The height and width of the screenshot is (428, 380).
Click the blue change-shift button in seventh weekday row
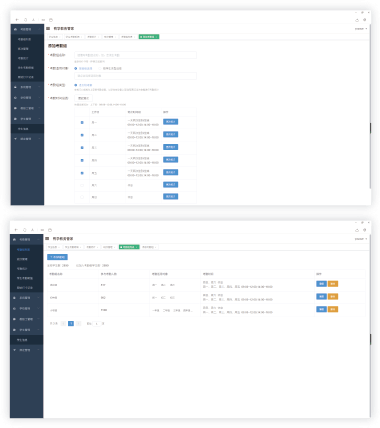pos(170,197)
